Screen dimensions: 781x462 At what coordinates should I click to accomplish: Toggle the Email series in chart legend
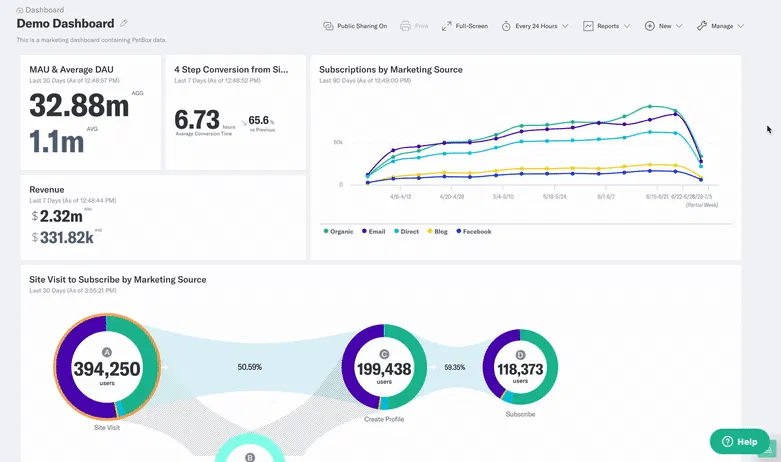[373, 231]
